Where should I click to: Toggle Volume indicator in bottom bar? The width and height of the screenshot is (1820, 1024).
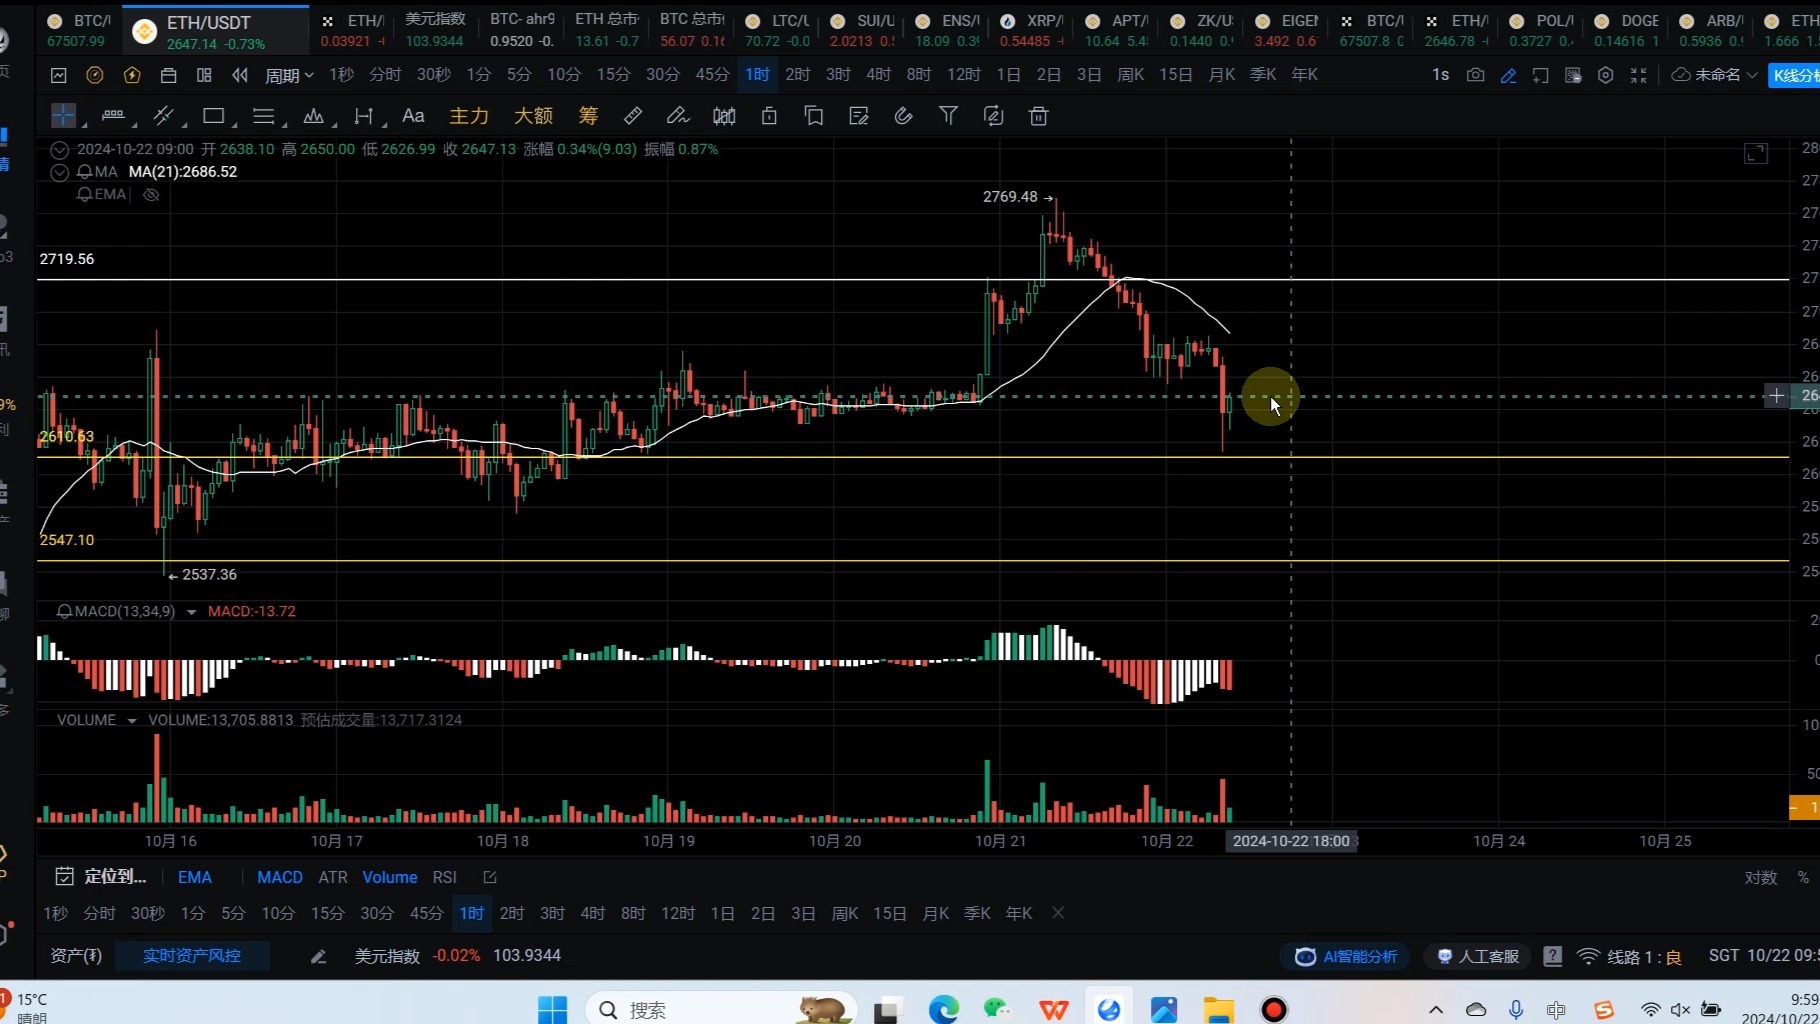390,877
